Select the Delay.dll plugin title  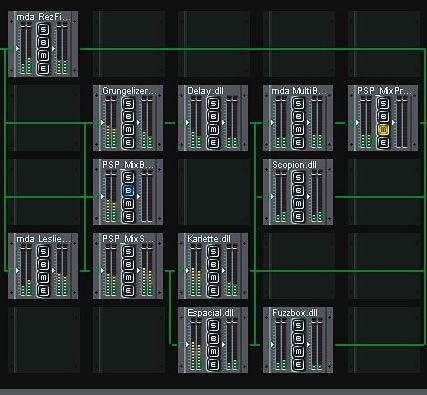point(205,91)
